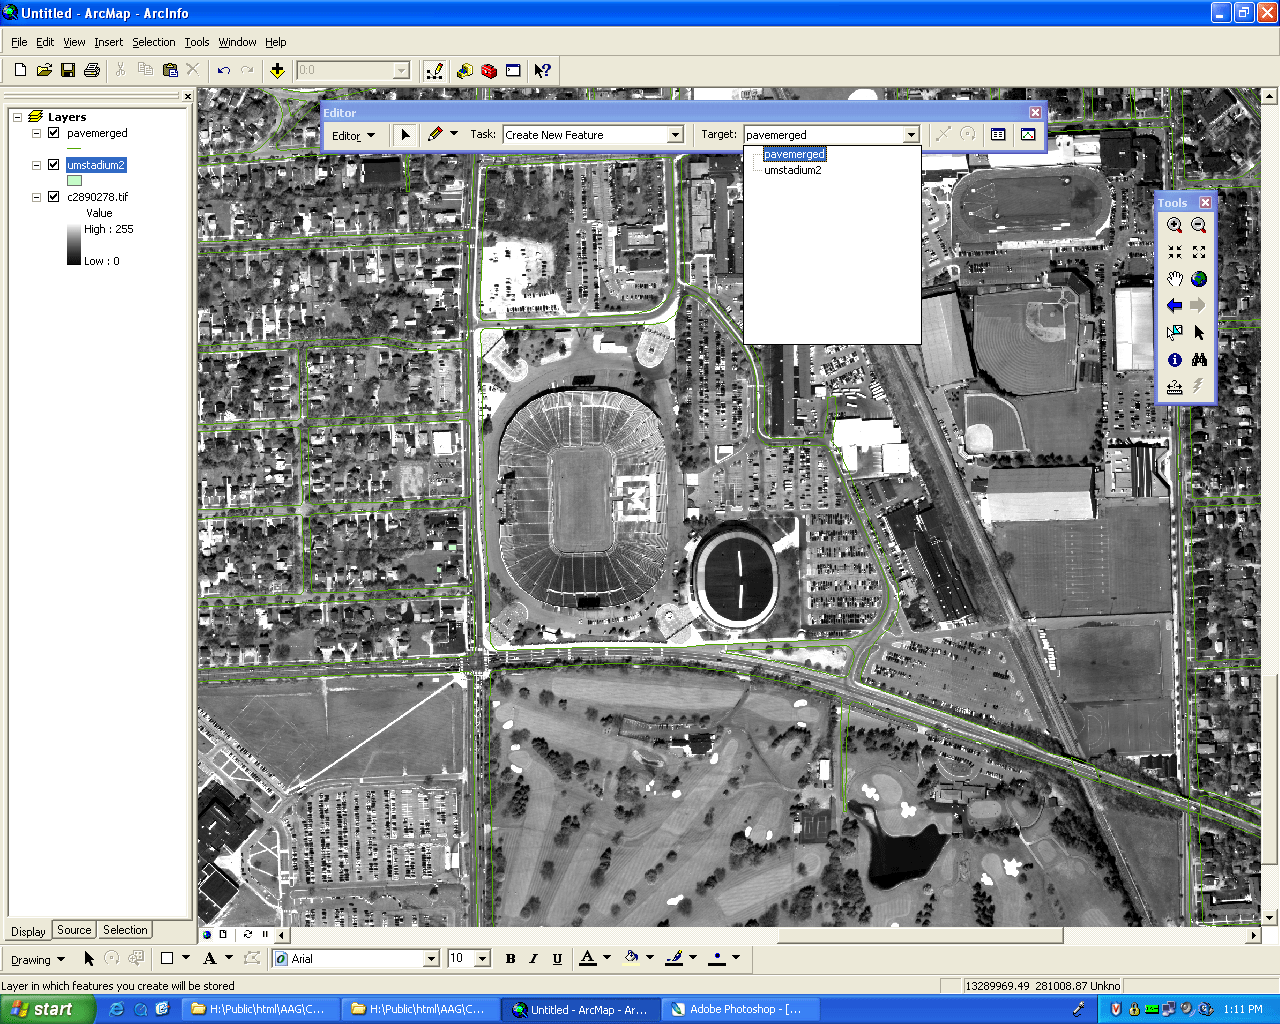
Task: Click the umstadium2 green symbol swatch
Action: point(74,181)
